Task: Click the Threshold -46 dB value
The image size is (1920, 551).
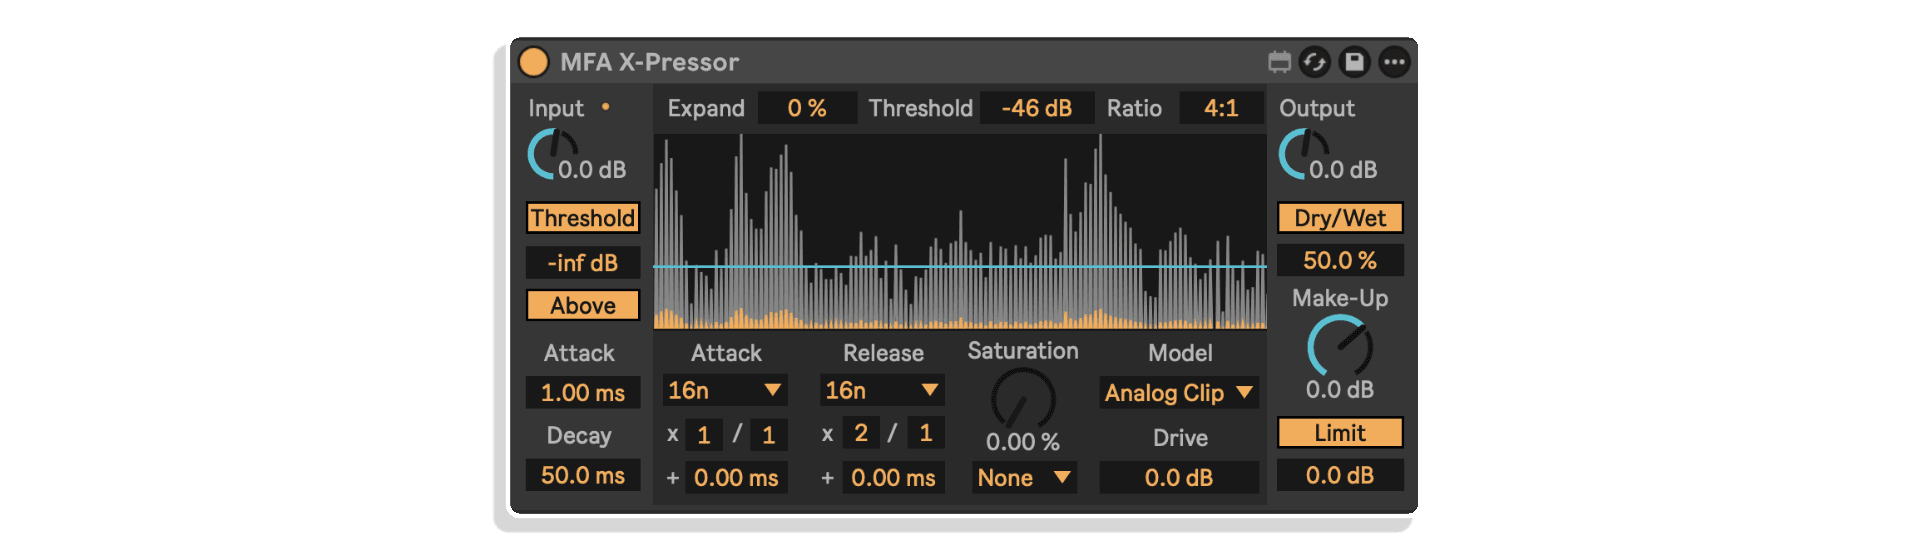Action: click(x=1037, y=108)
